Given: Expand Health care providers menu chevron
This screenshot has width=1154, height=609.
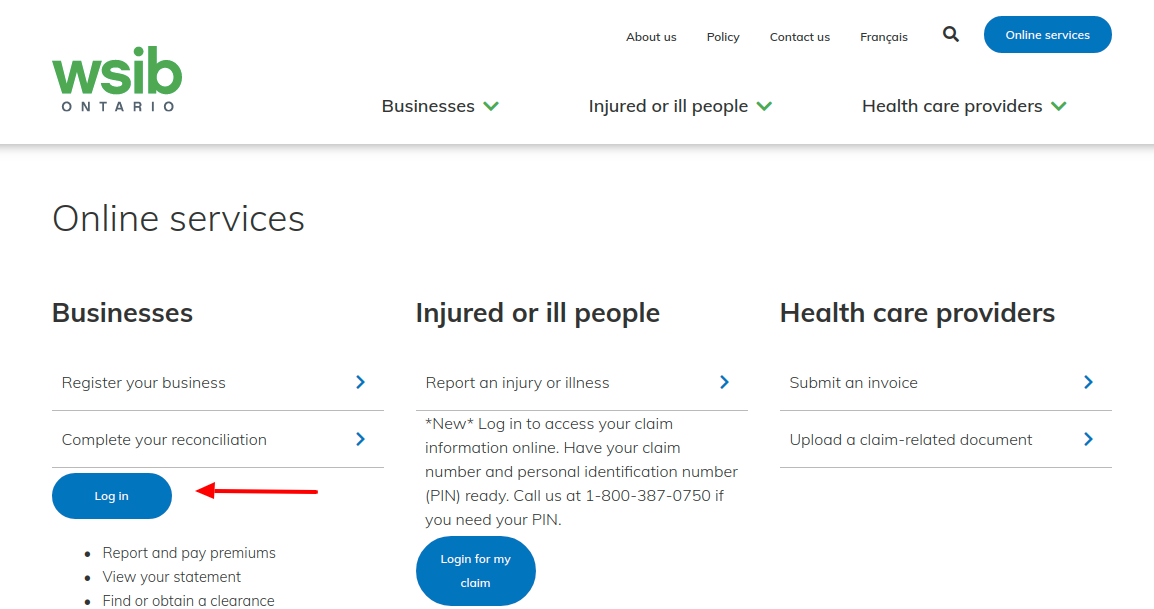Looking at the screenshot, I should [1059, 107].
